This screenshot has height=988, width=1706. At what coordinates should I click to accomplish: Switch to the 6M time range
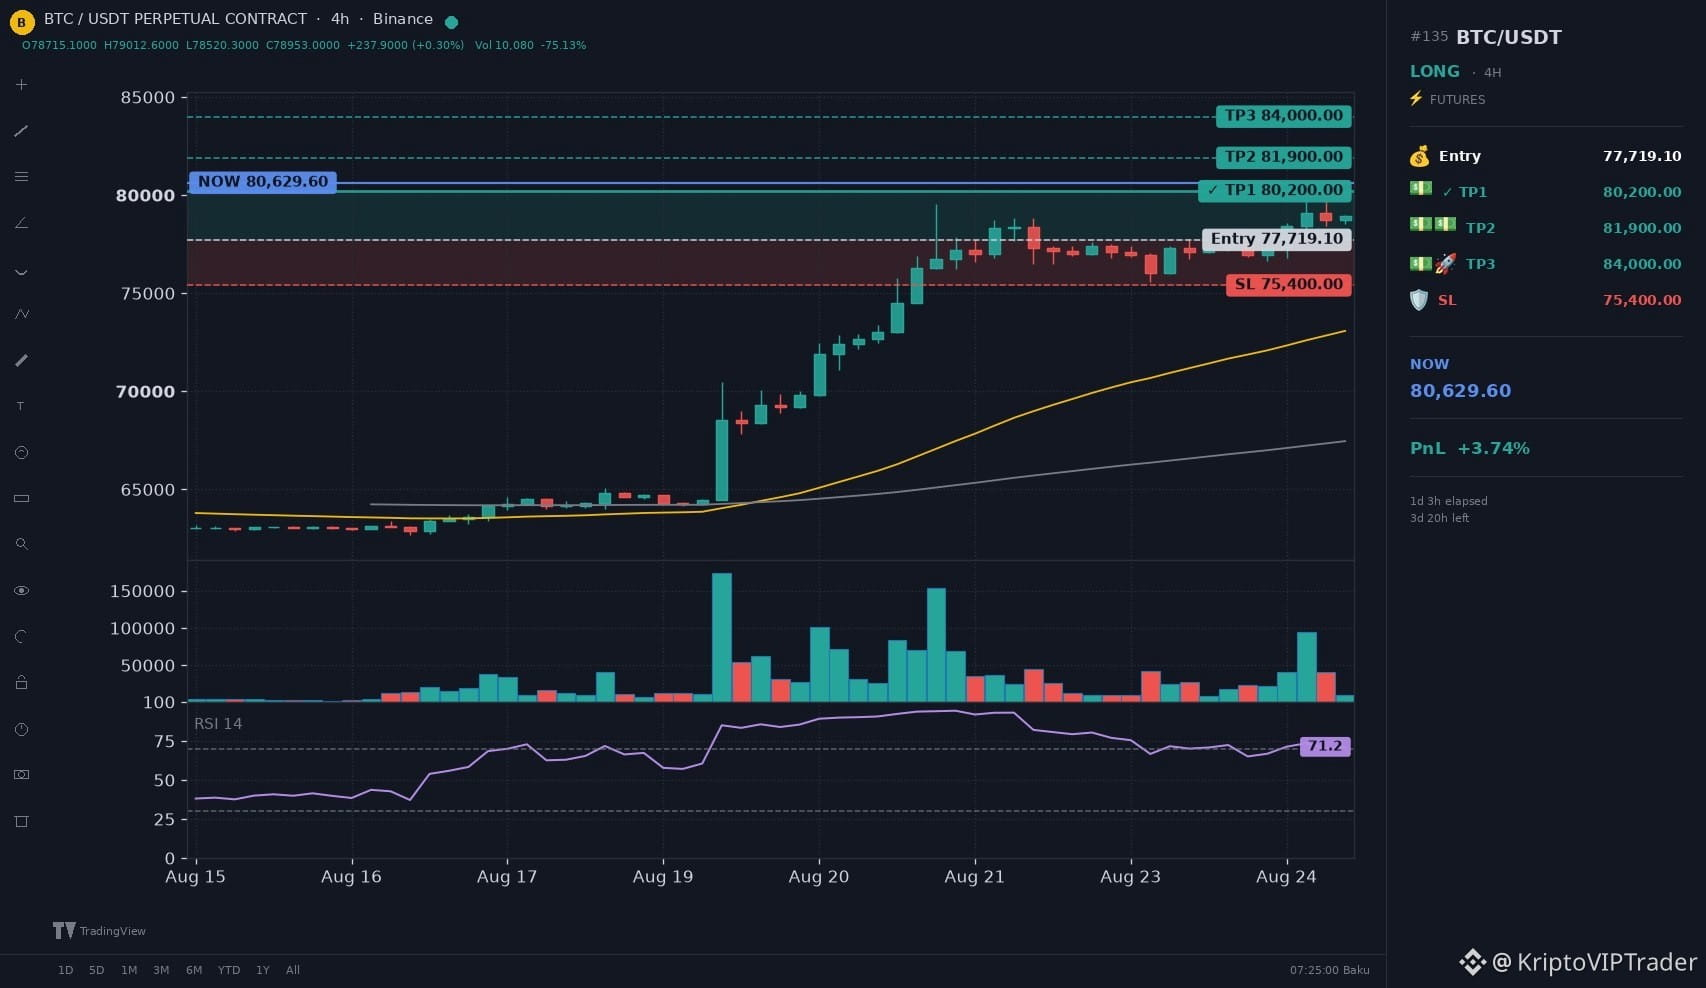[x=194, y=970]
